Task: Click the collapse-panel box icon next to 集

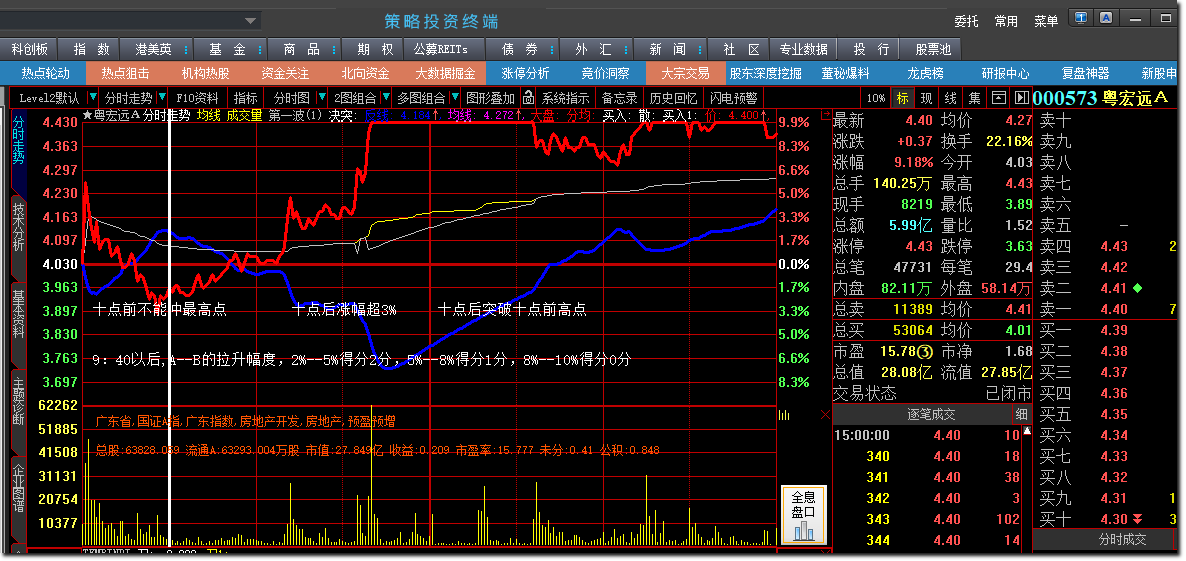Action: point(999,98)
